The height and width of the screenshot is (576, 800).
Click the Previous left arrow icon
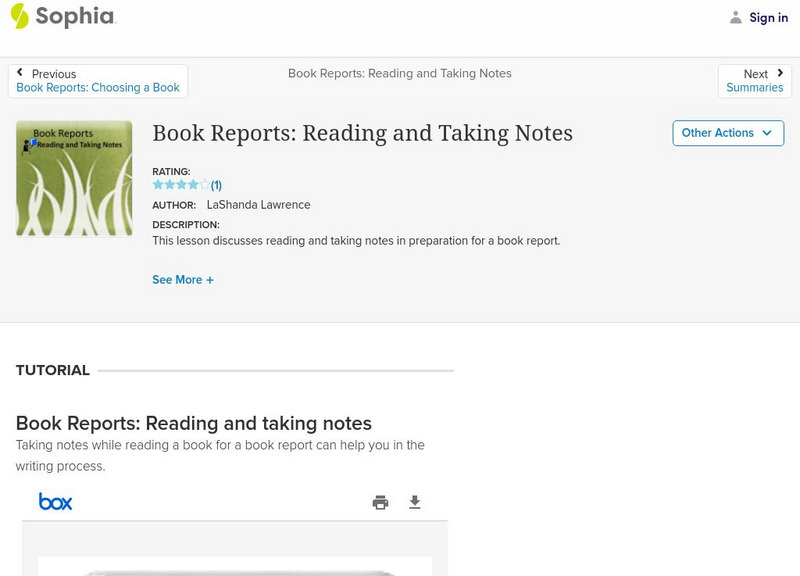[x=20, y=73]
